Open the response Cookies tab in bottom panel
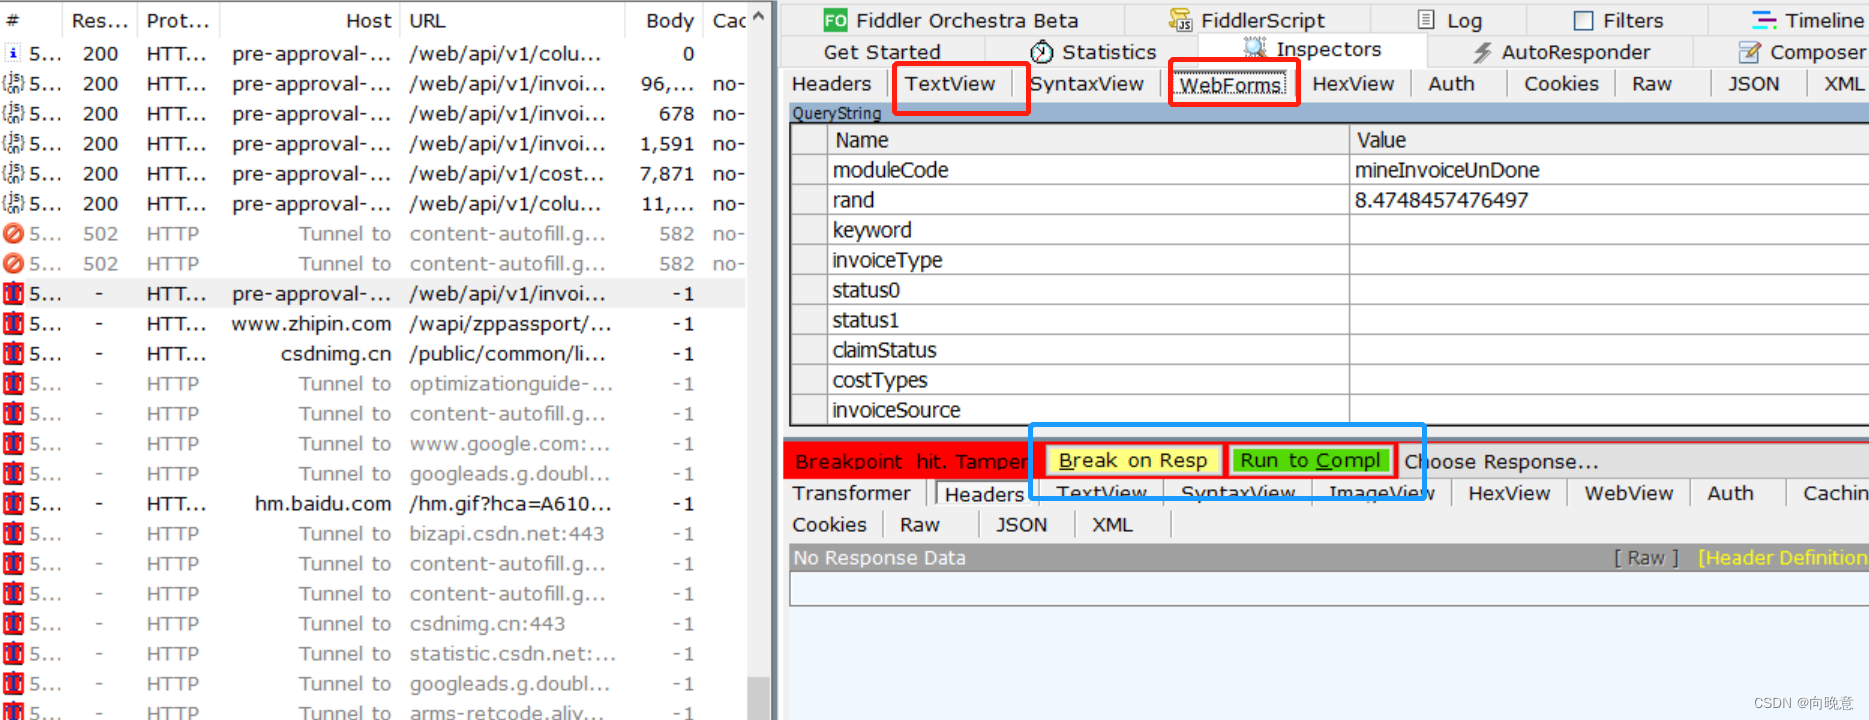This screenshot has width=1869, height=720. 829,525
